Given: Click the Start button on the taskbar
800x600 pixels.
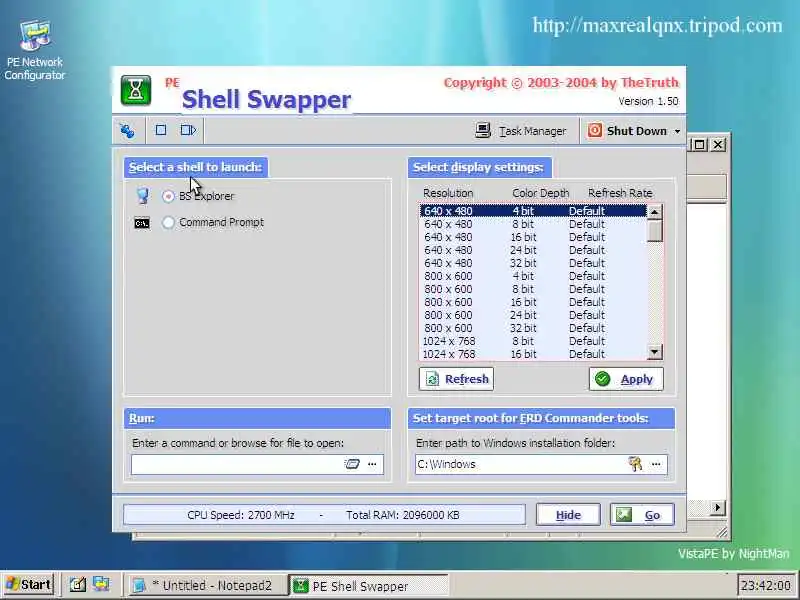Looking at the screenshot, I should (28, 584).
